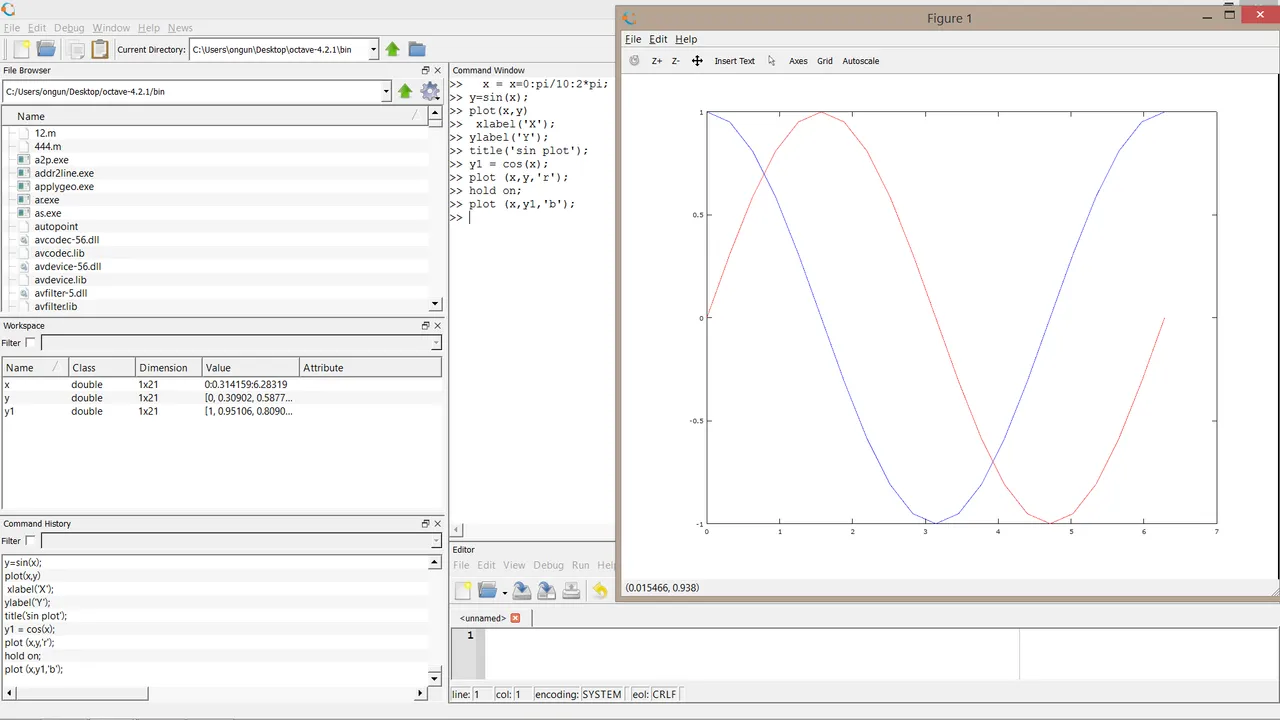Select avcodec-56.dll in File Browser
Viewport: 1280px width, 720px height.
pyautogui.click(x=66, y=240)
